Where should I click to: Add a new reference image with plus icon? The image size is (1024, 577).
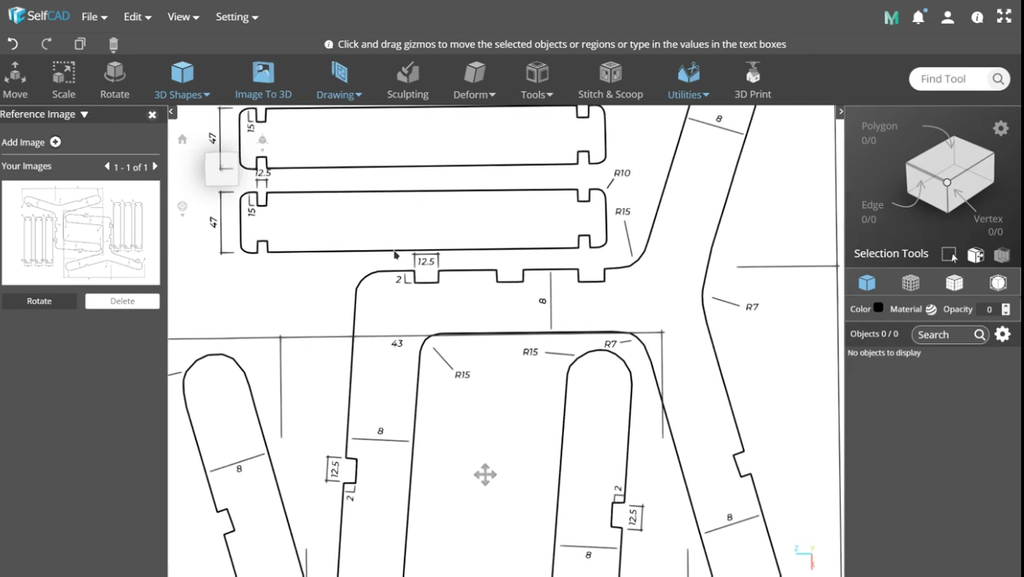[x=55, y=142]
